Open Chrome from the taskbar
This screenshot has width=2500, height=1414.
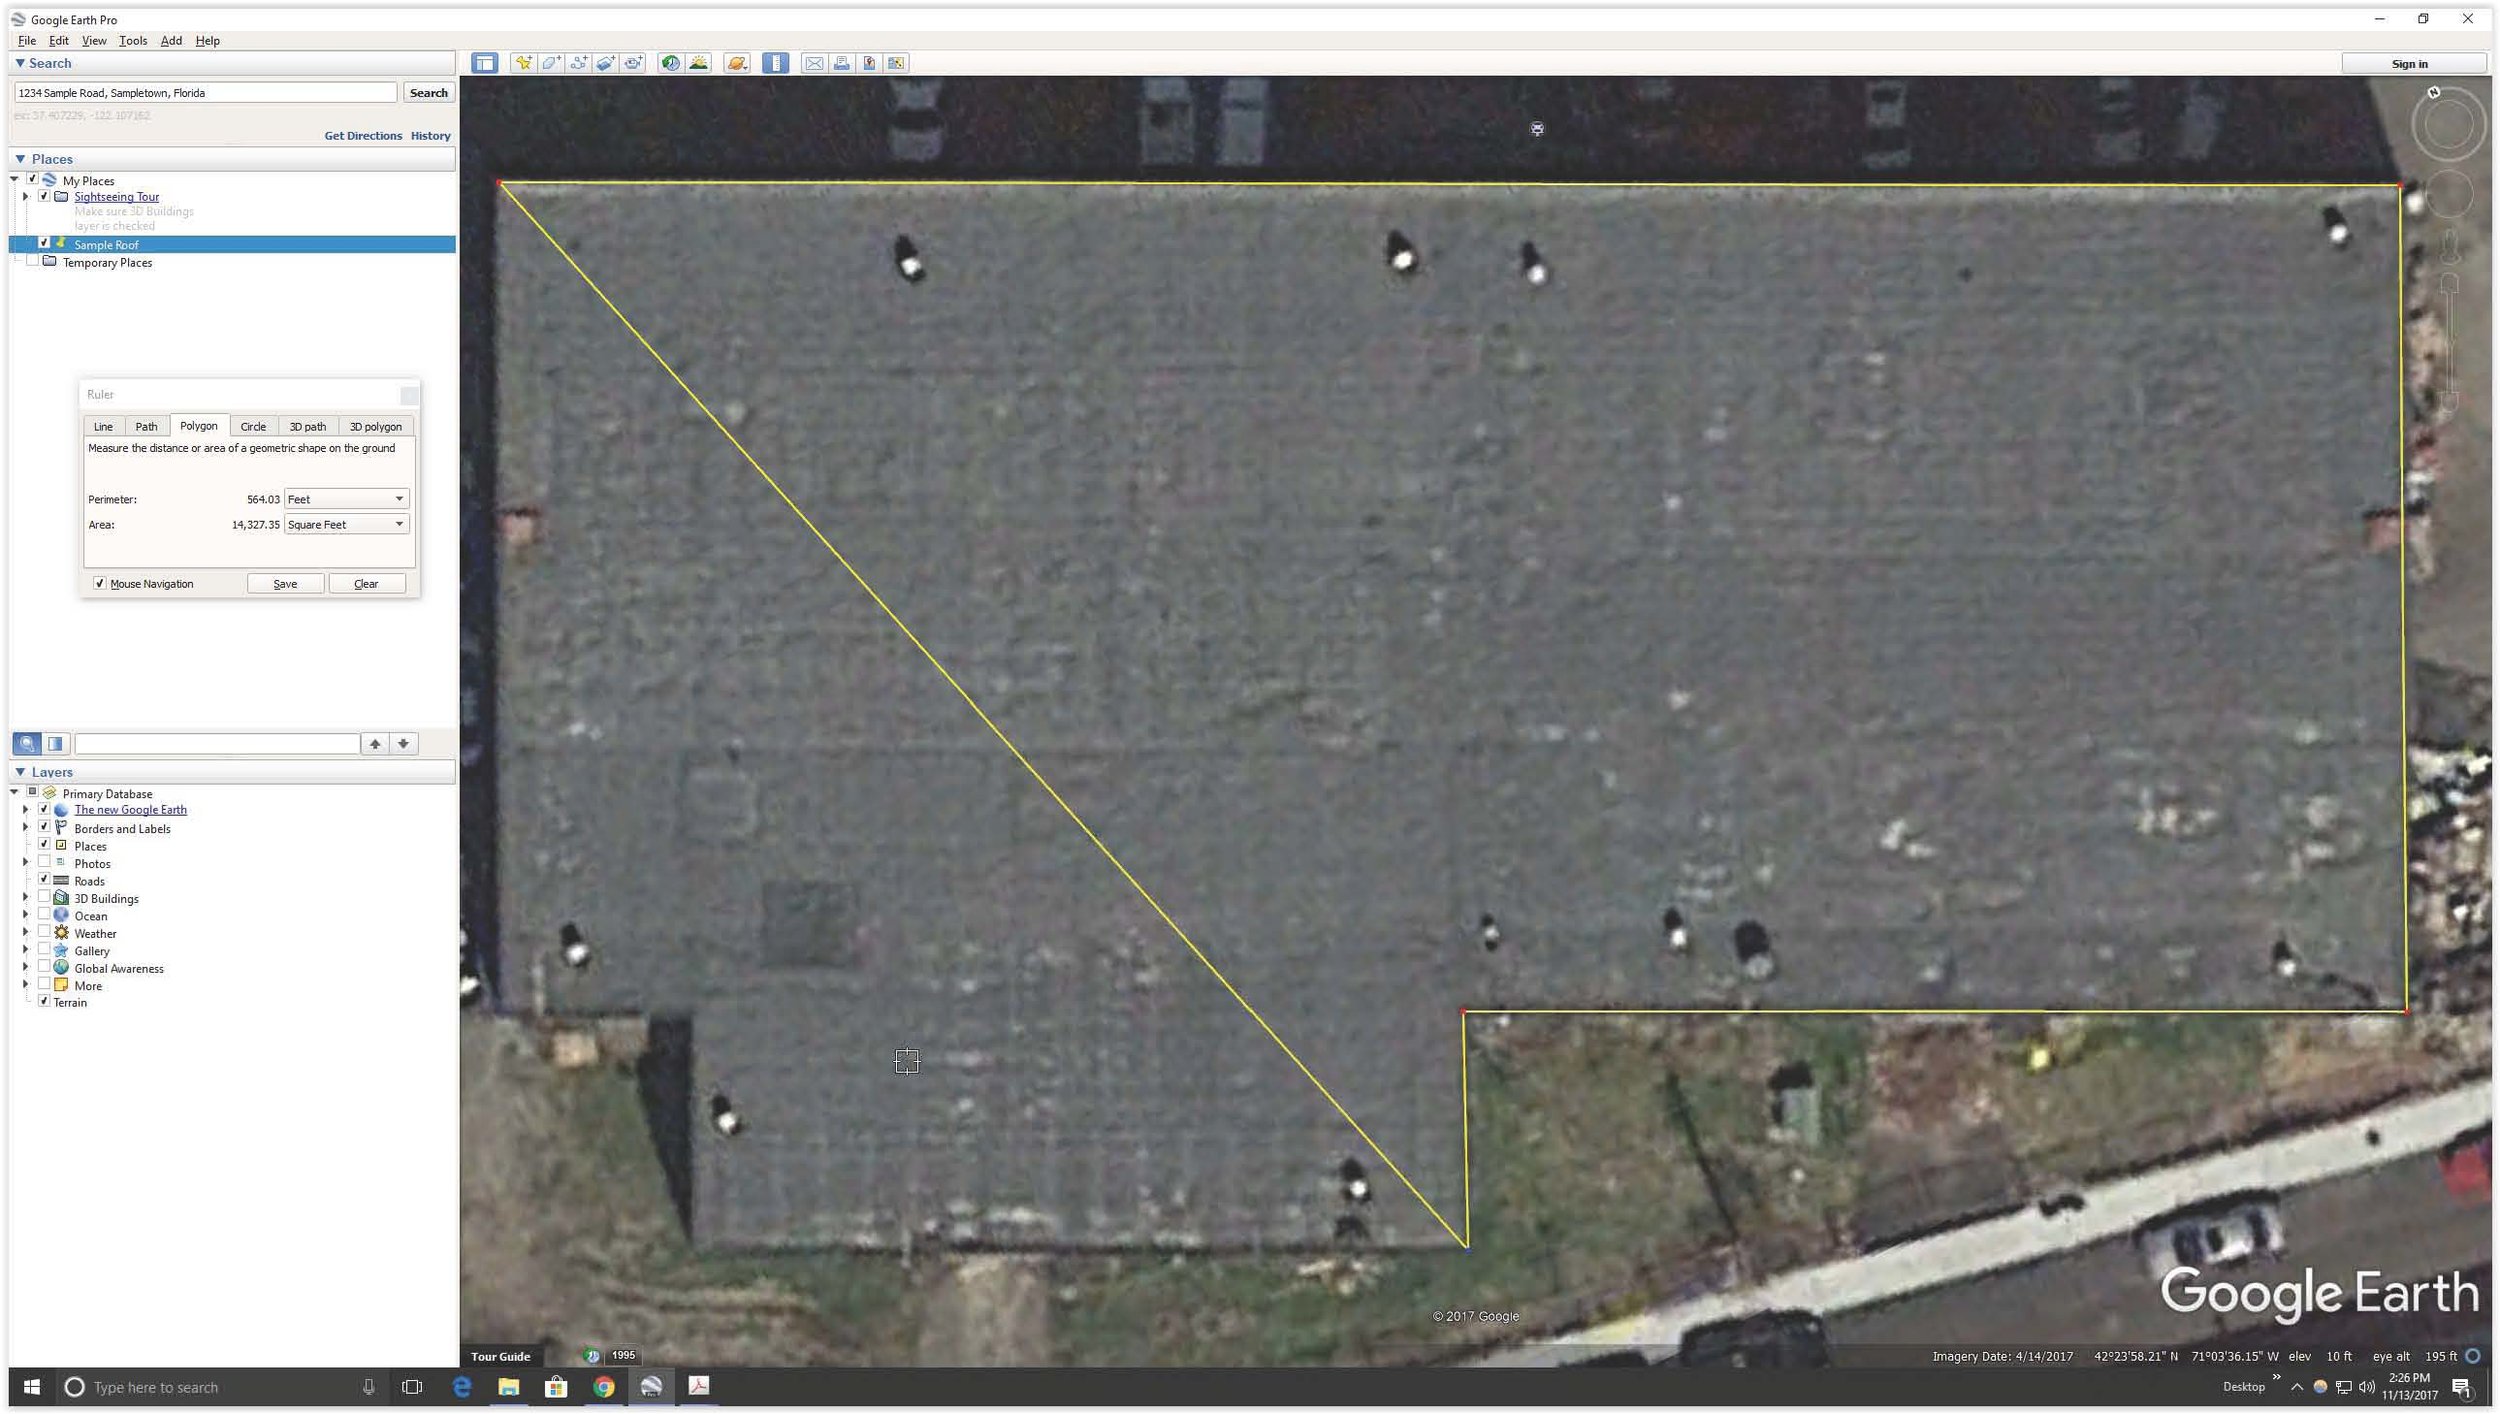(x=604, y=1386)
